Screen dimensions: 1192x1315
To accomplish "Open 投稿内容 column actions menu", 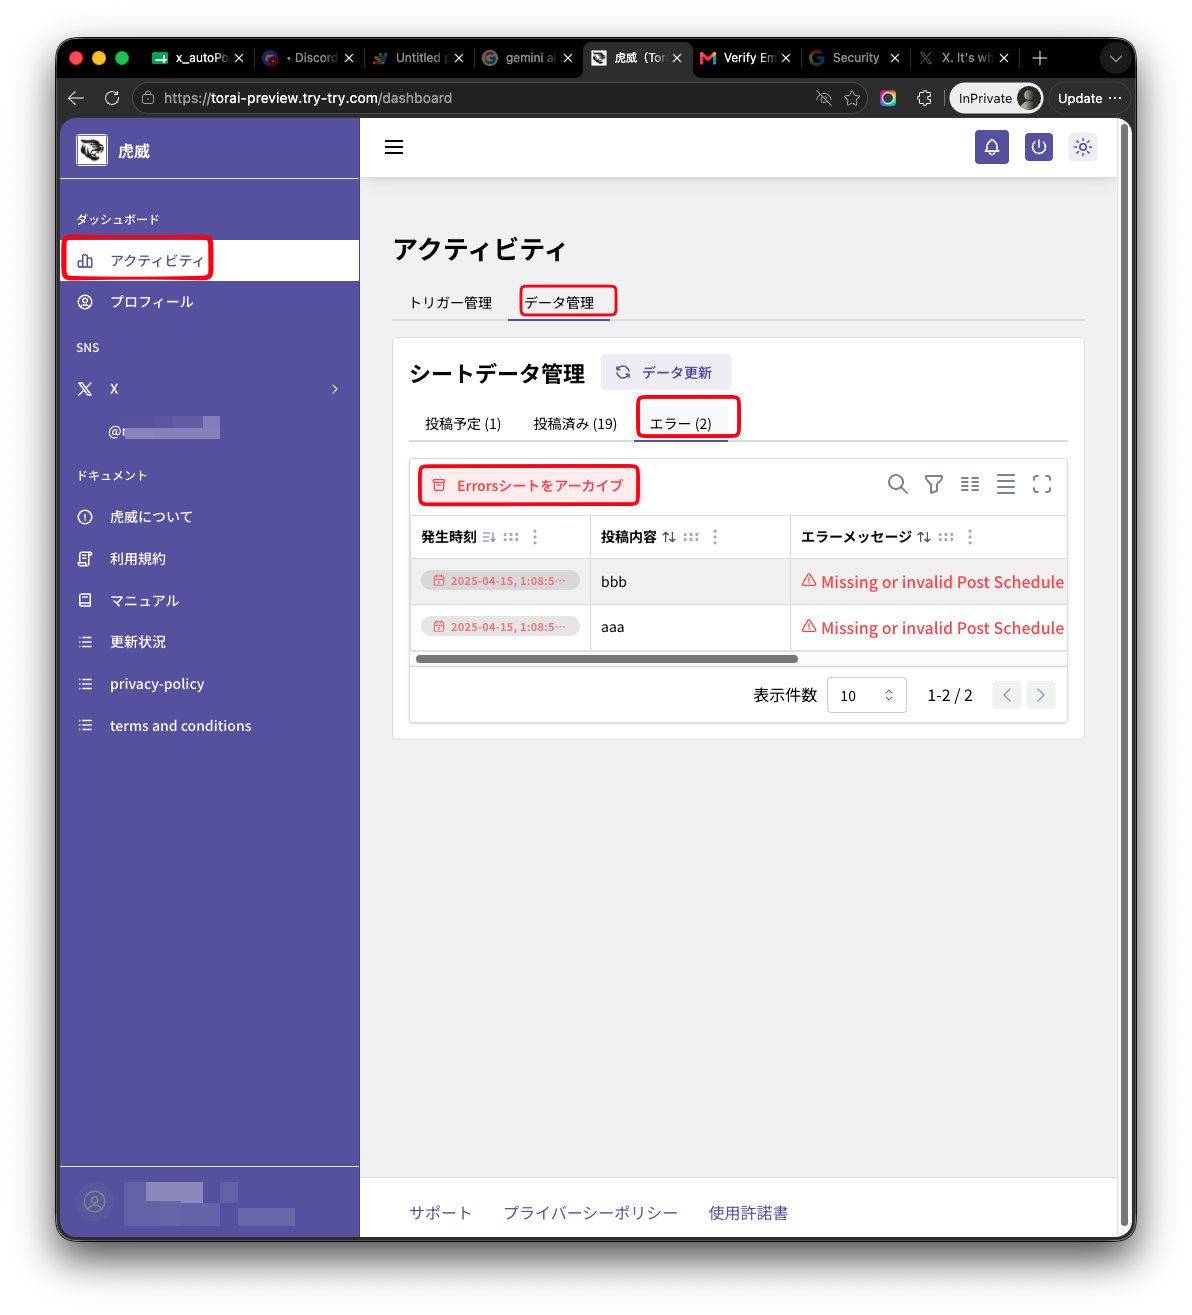I will pos(715,537).
